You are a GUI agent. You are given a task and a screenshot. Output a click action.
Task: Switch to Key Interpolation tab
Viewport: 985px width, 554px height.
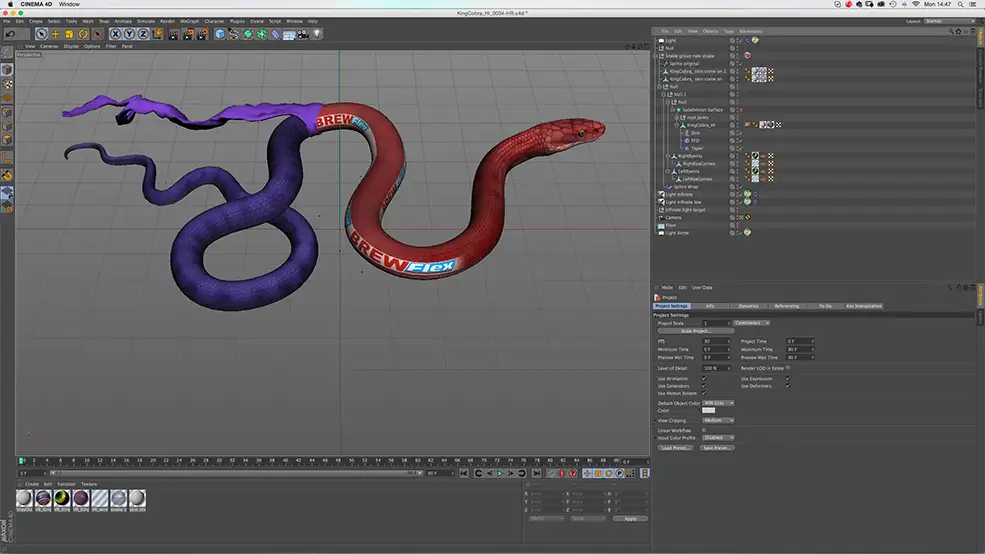864,306
